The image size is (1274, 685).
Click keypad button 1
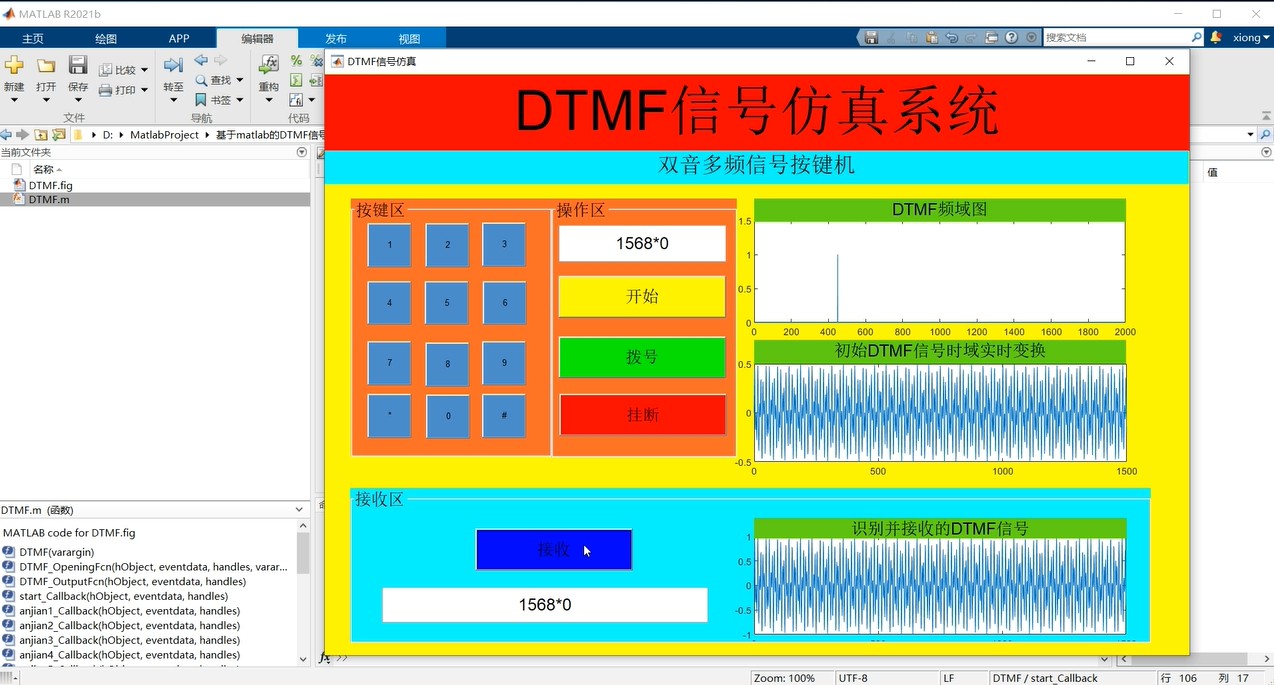(390, 245)
